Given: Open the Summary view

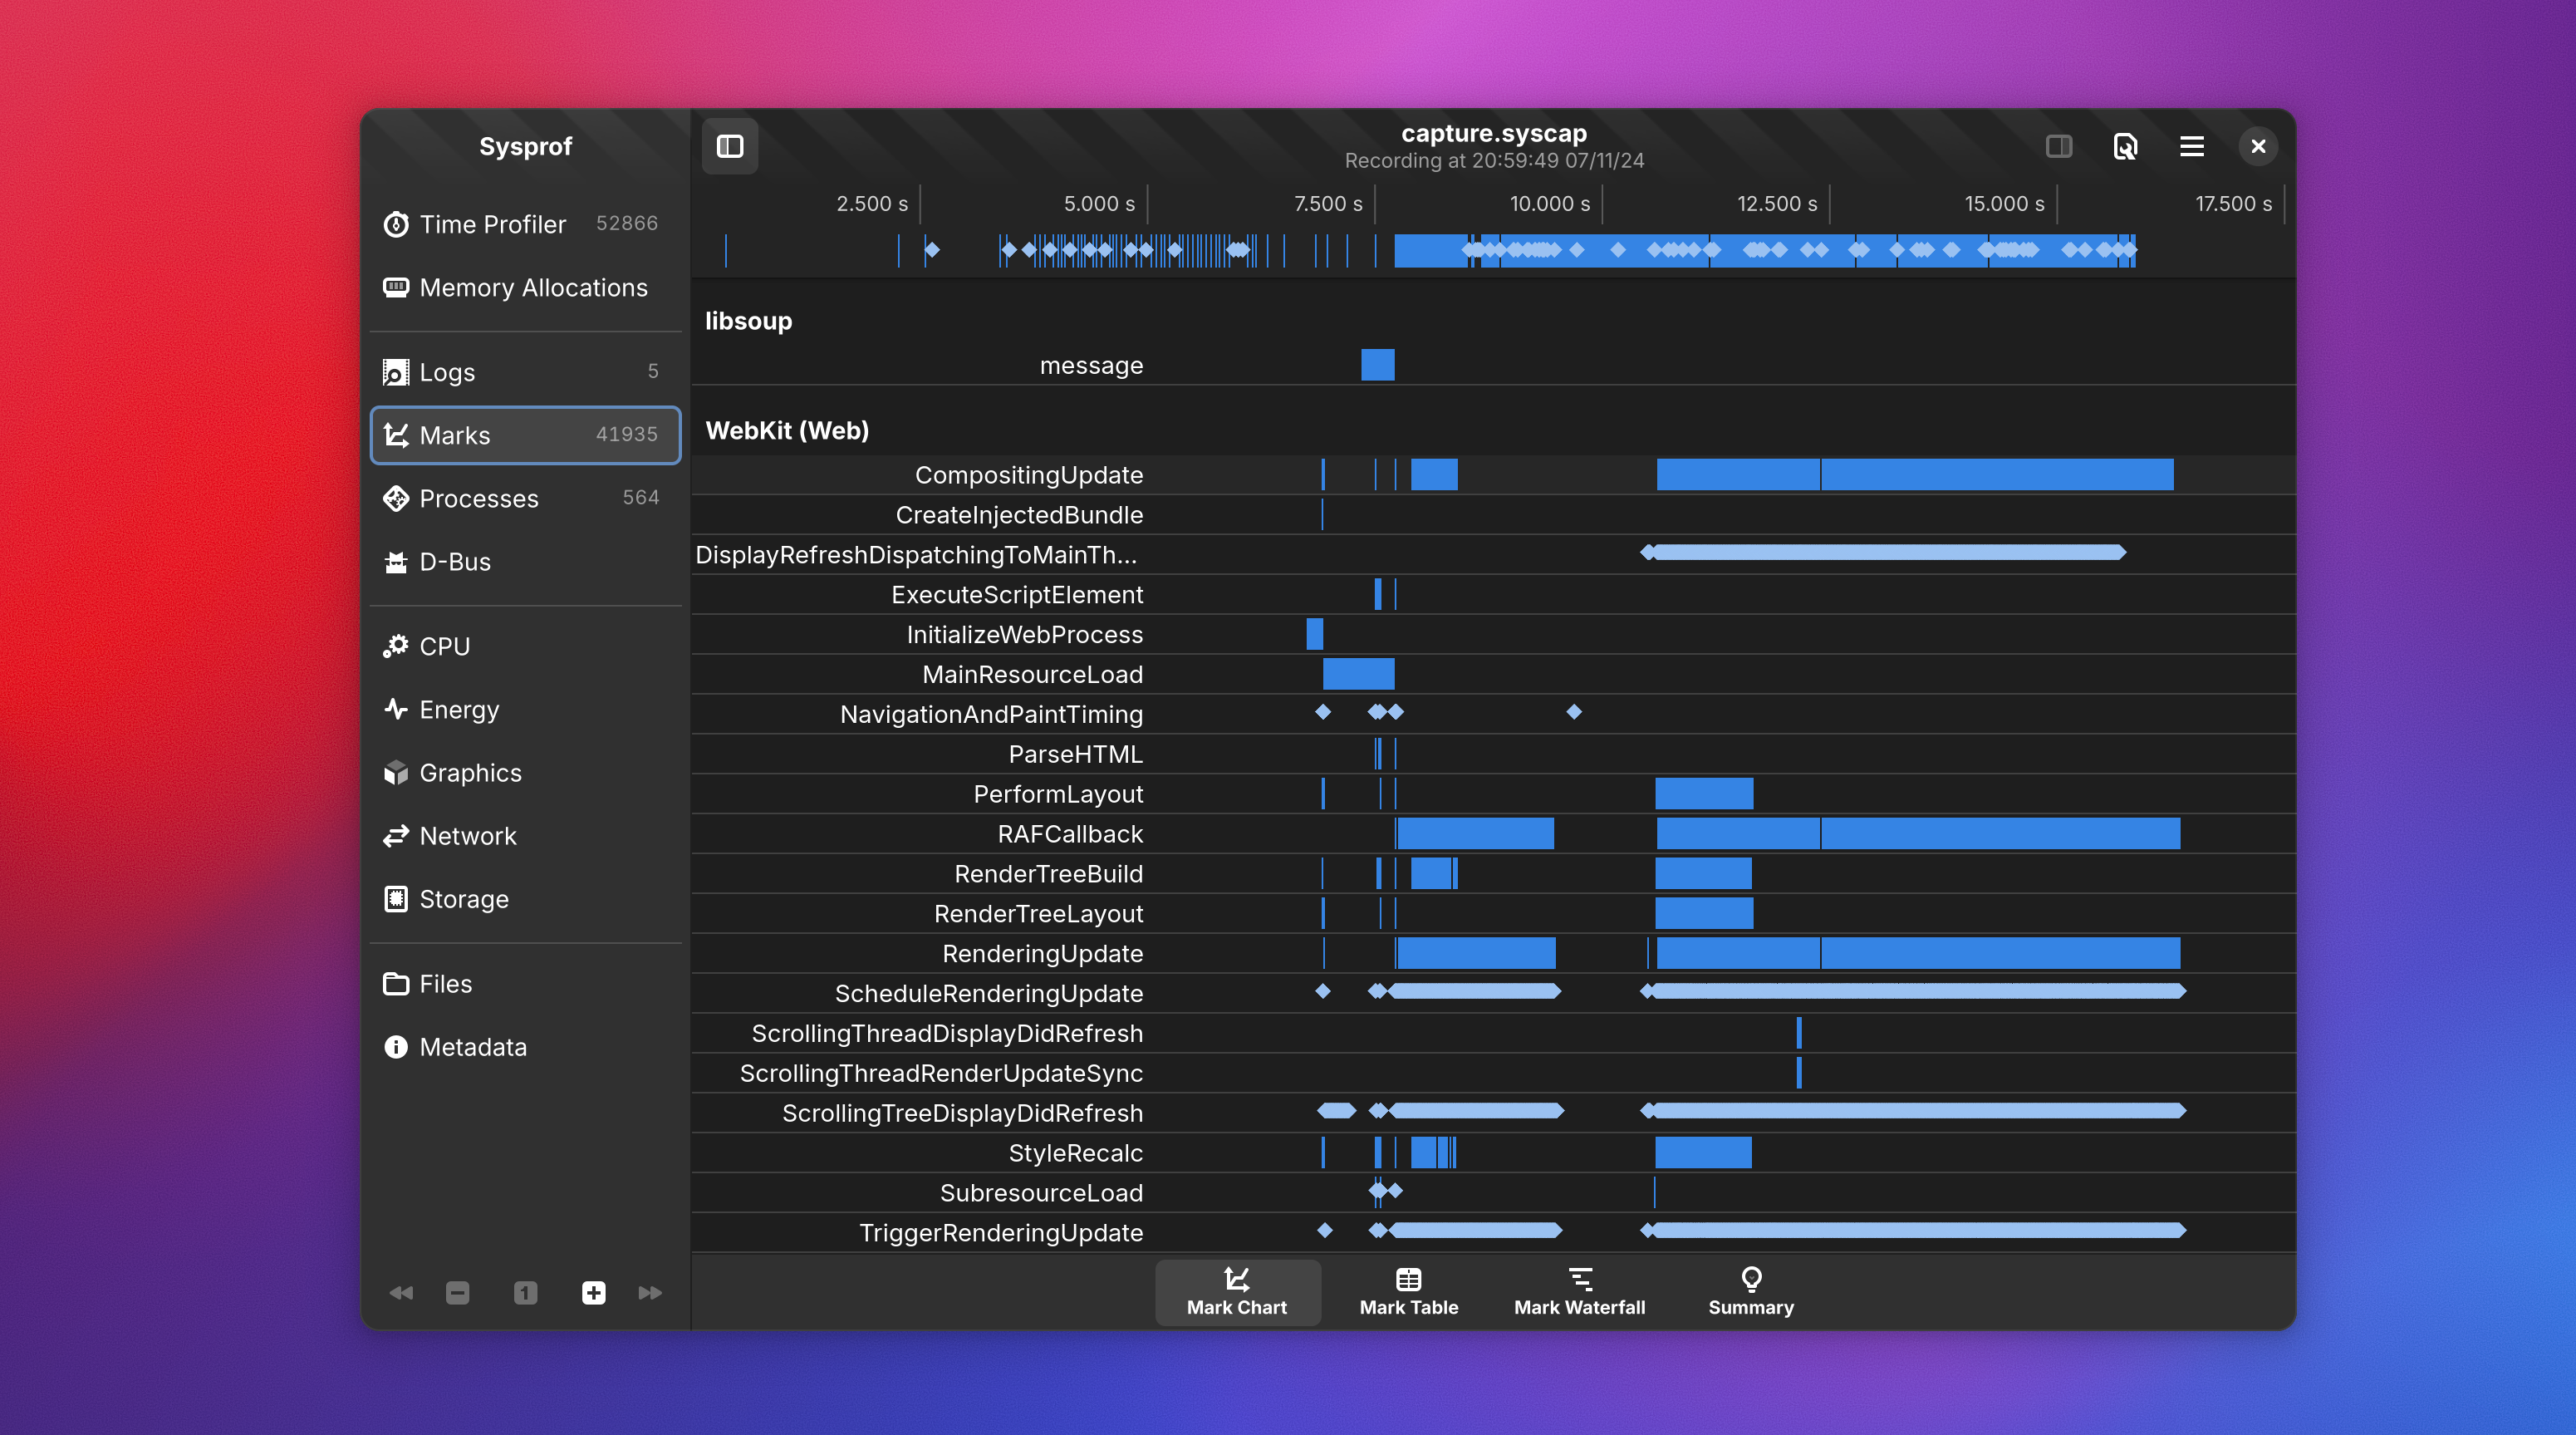Looking at the screenshot, I should click(1750, 1291).
